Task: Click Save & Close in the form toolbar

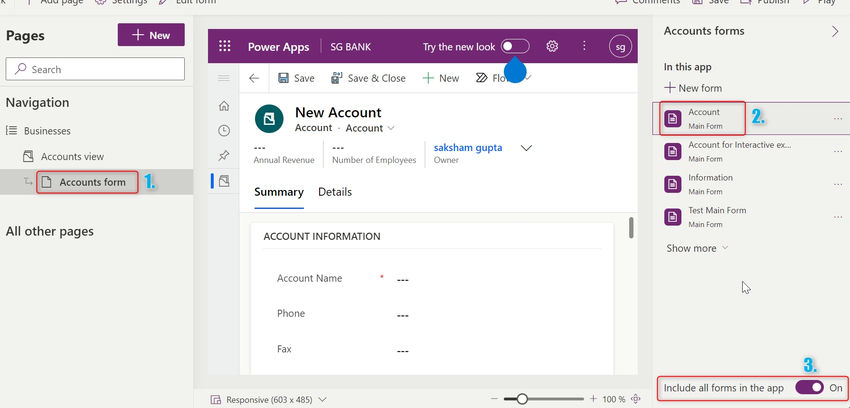Action: (368, 78)
